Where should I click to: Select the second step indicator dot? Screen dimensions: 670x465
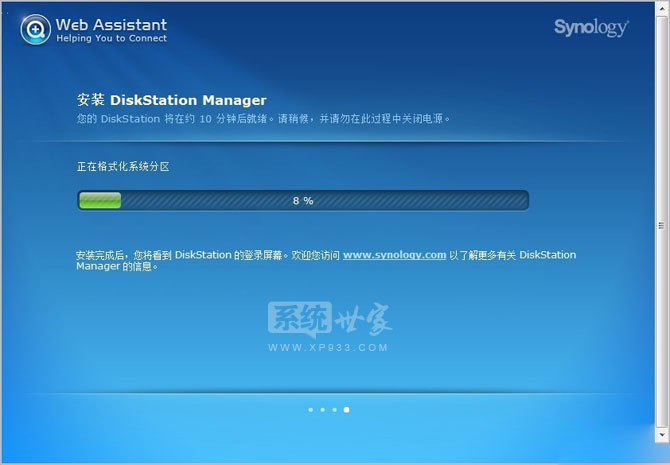[323, 410]
